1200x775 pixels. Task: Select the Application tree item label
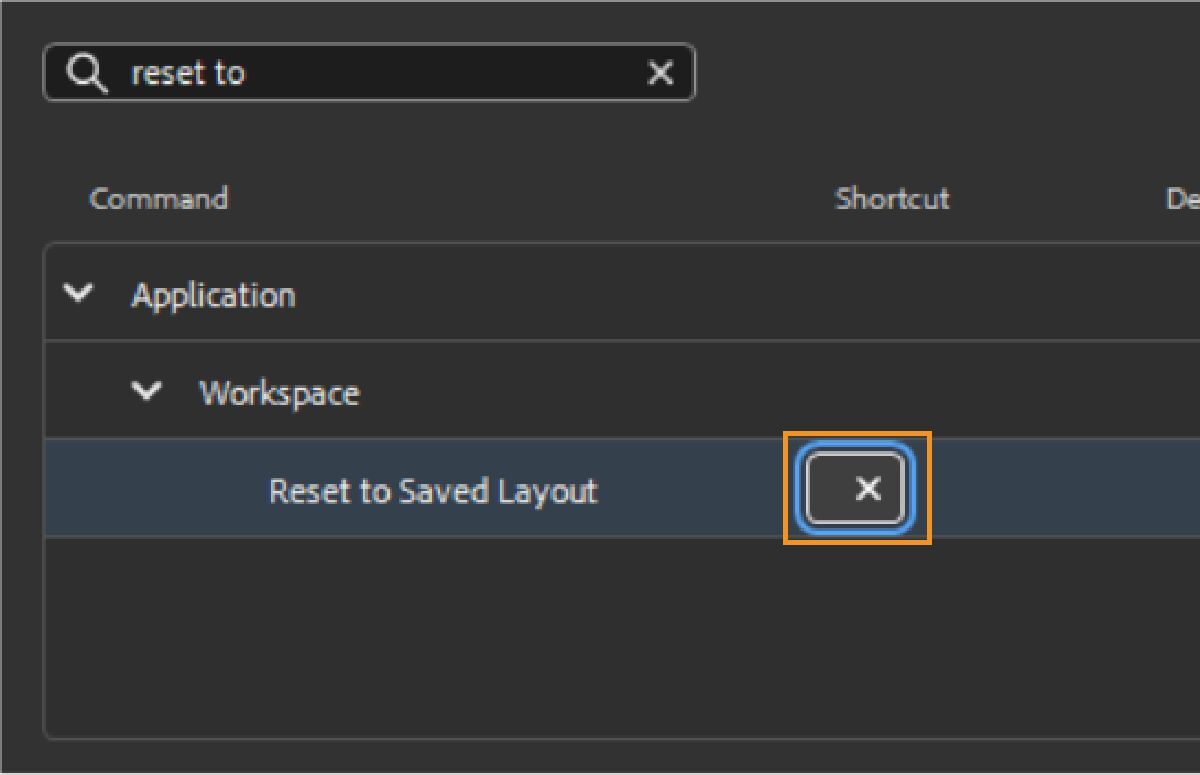[213, 295]
